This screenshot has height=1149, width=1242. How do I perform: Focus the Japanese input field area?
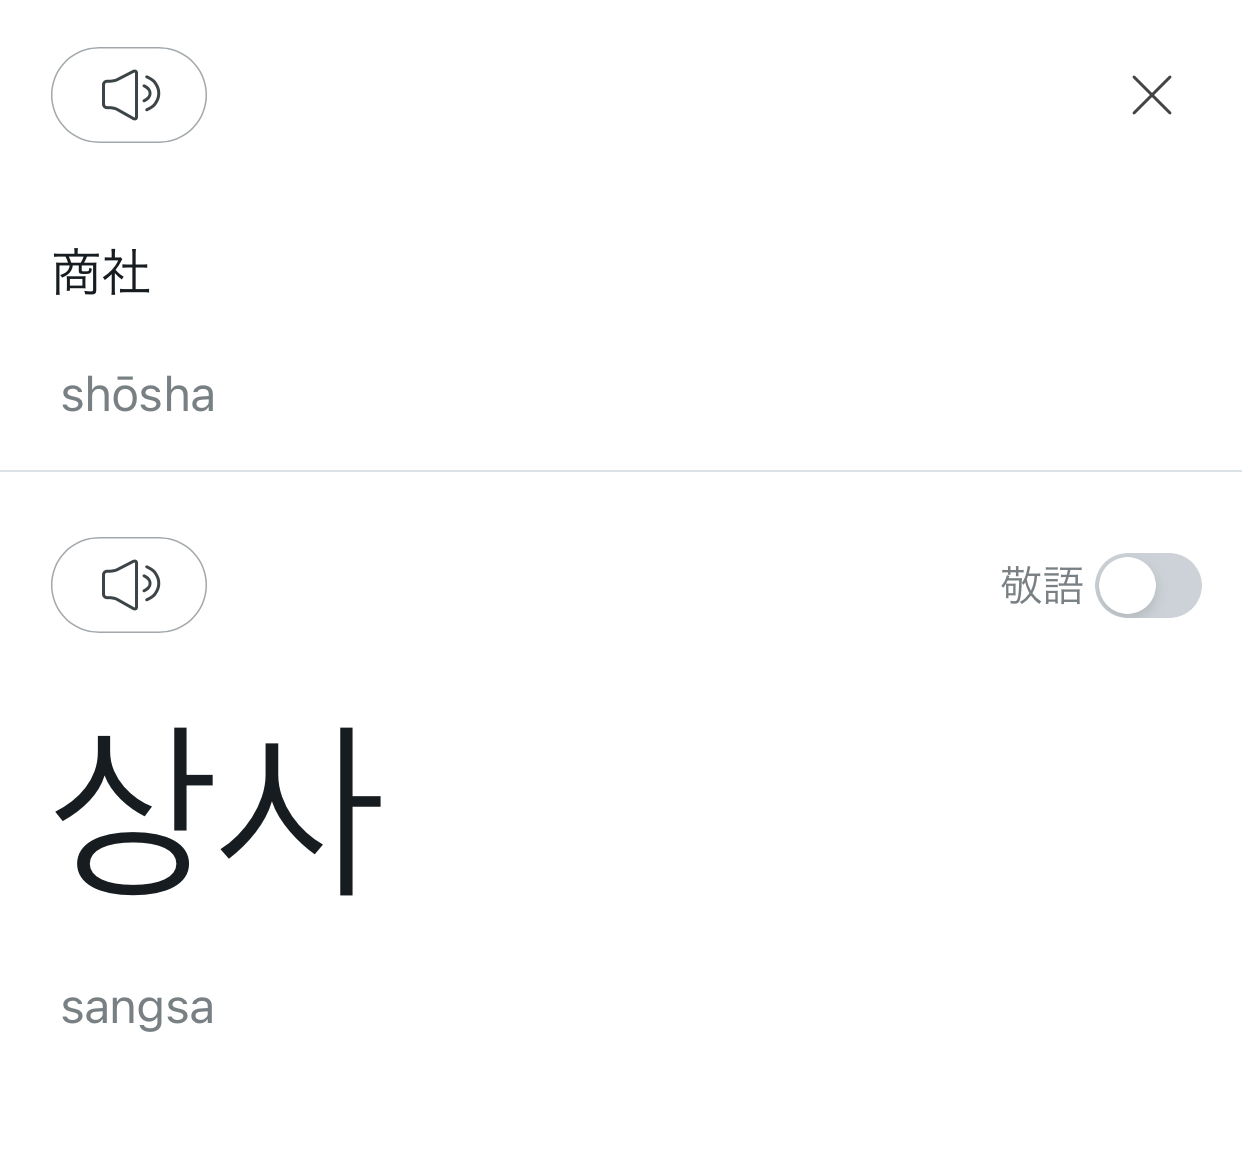tap(400, 273)
